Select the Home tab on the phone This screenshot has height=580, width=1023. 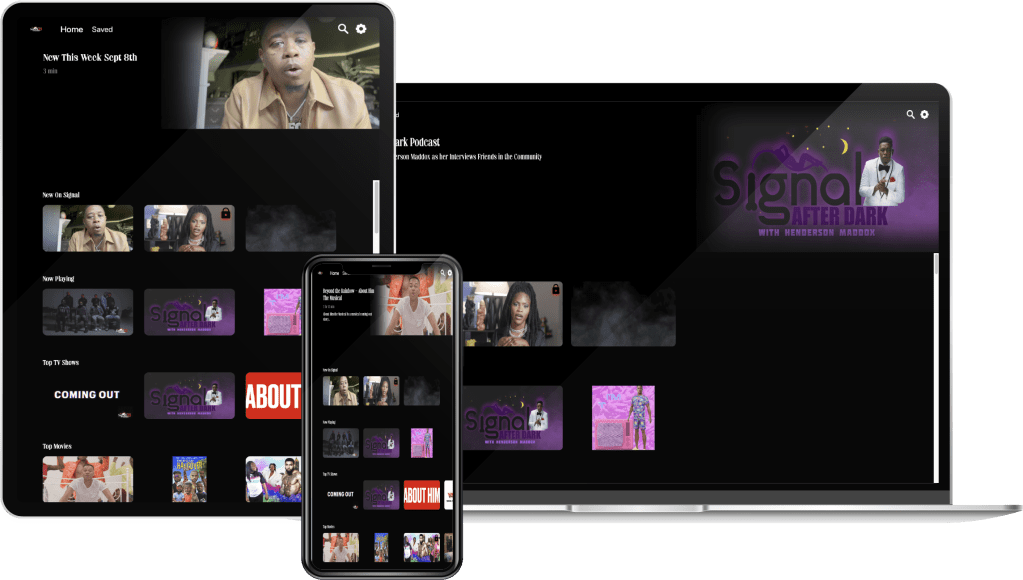tap(334, 272)
